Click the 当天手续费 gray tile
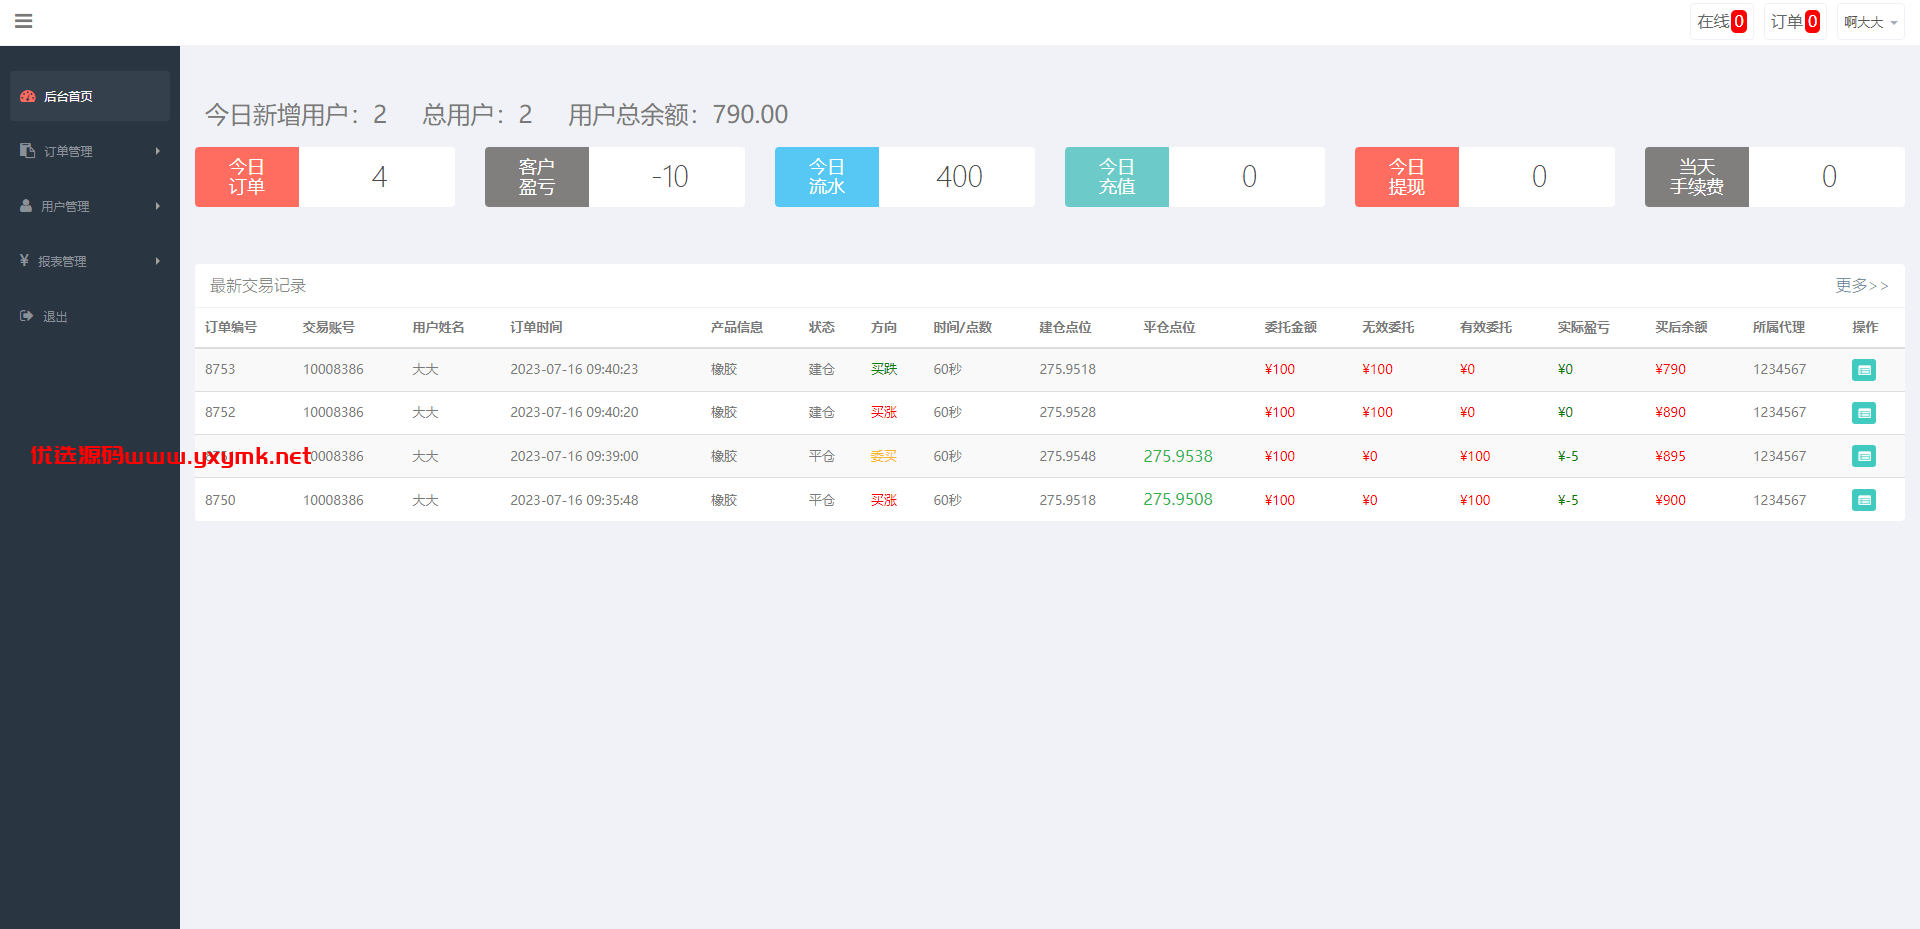The image size is (1920, 929). [1697, 177]
